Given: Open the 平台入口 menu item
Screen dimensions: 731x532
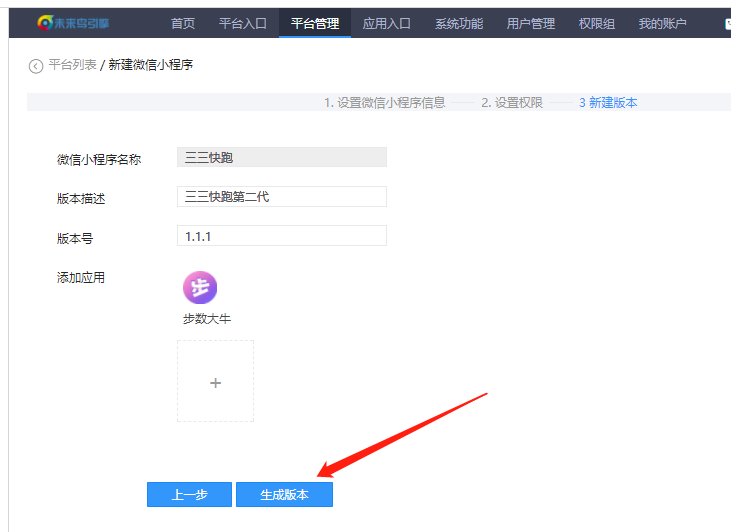Looking at the screenshot, I should pos(243,23).
